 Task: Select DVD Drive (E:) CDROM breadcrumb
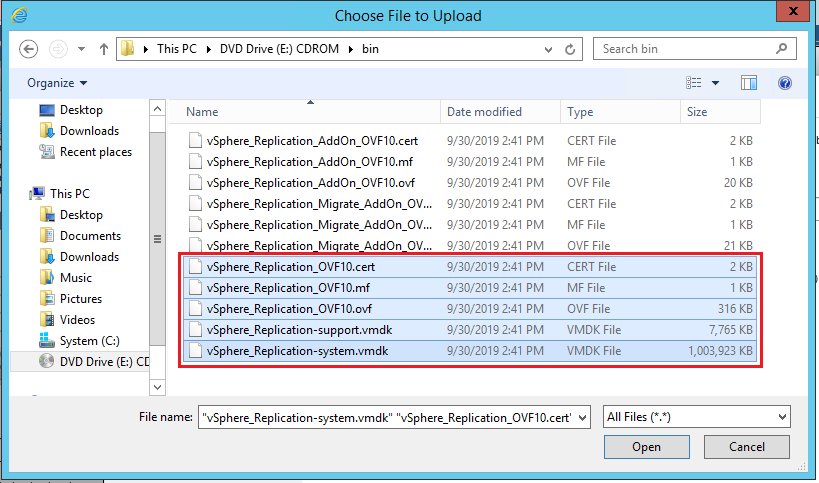click(x=279, y=49)
